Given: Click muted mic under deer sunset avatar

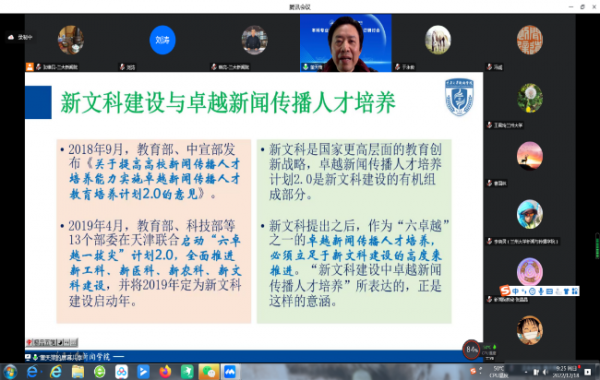Looking at the screenshot, I should 489,183.
